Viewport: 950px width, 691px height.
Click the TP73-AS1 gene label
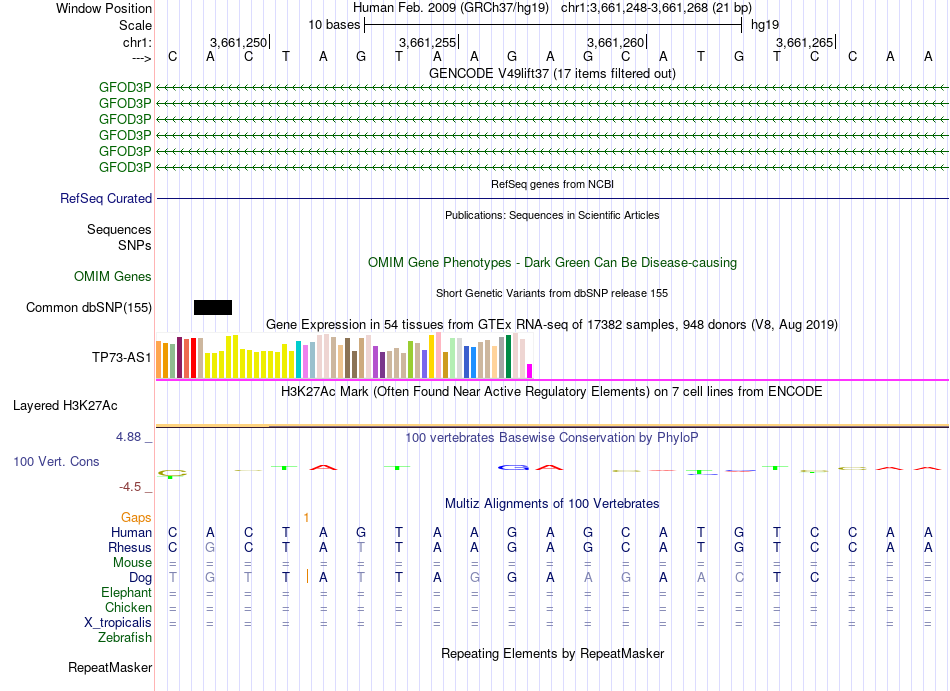tap(121, 357)
